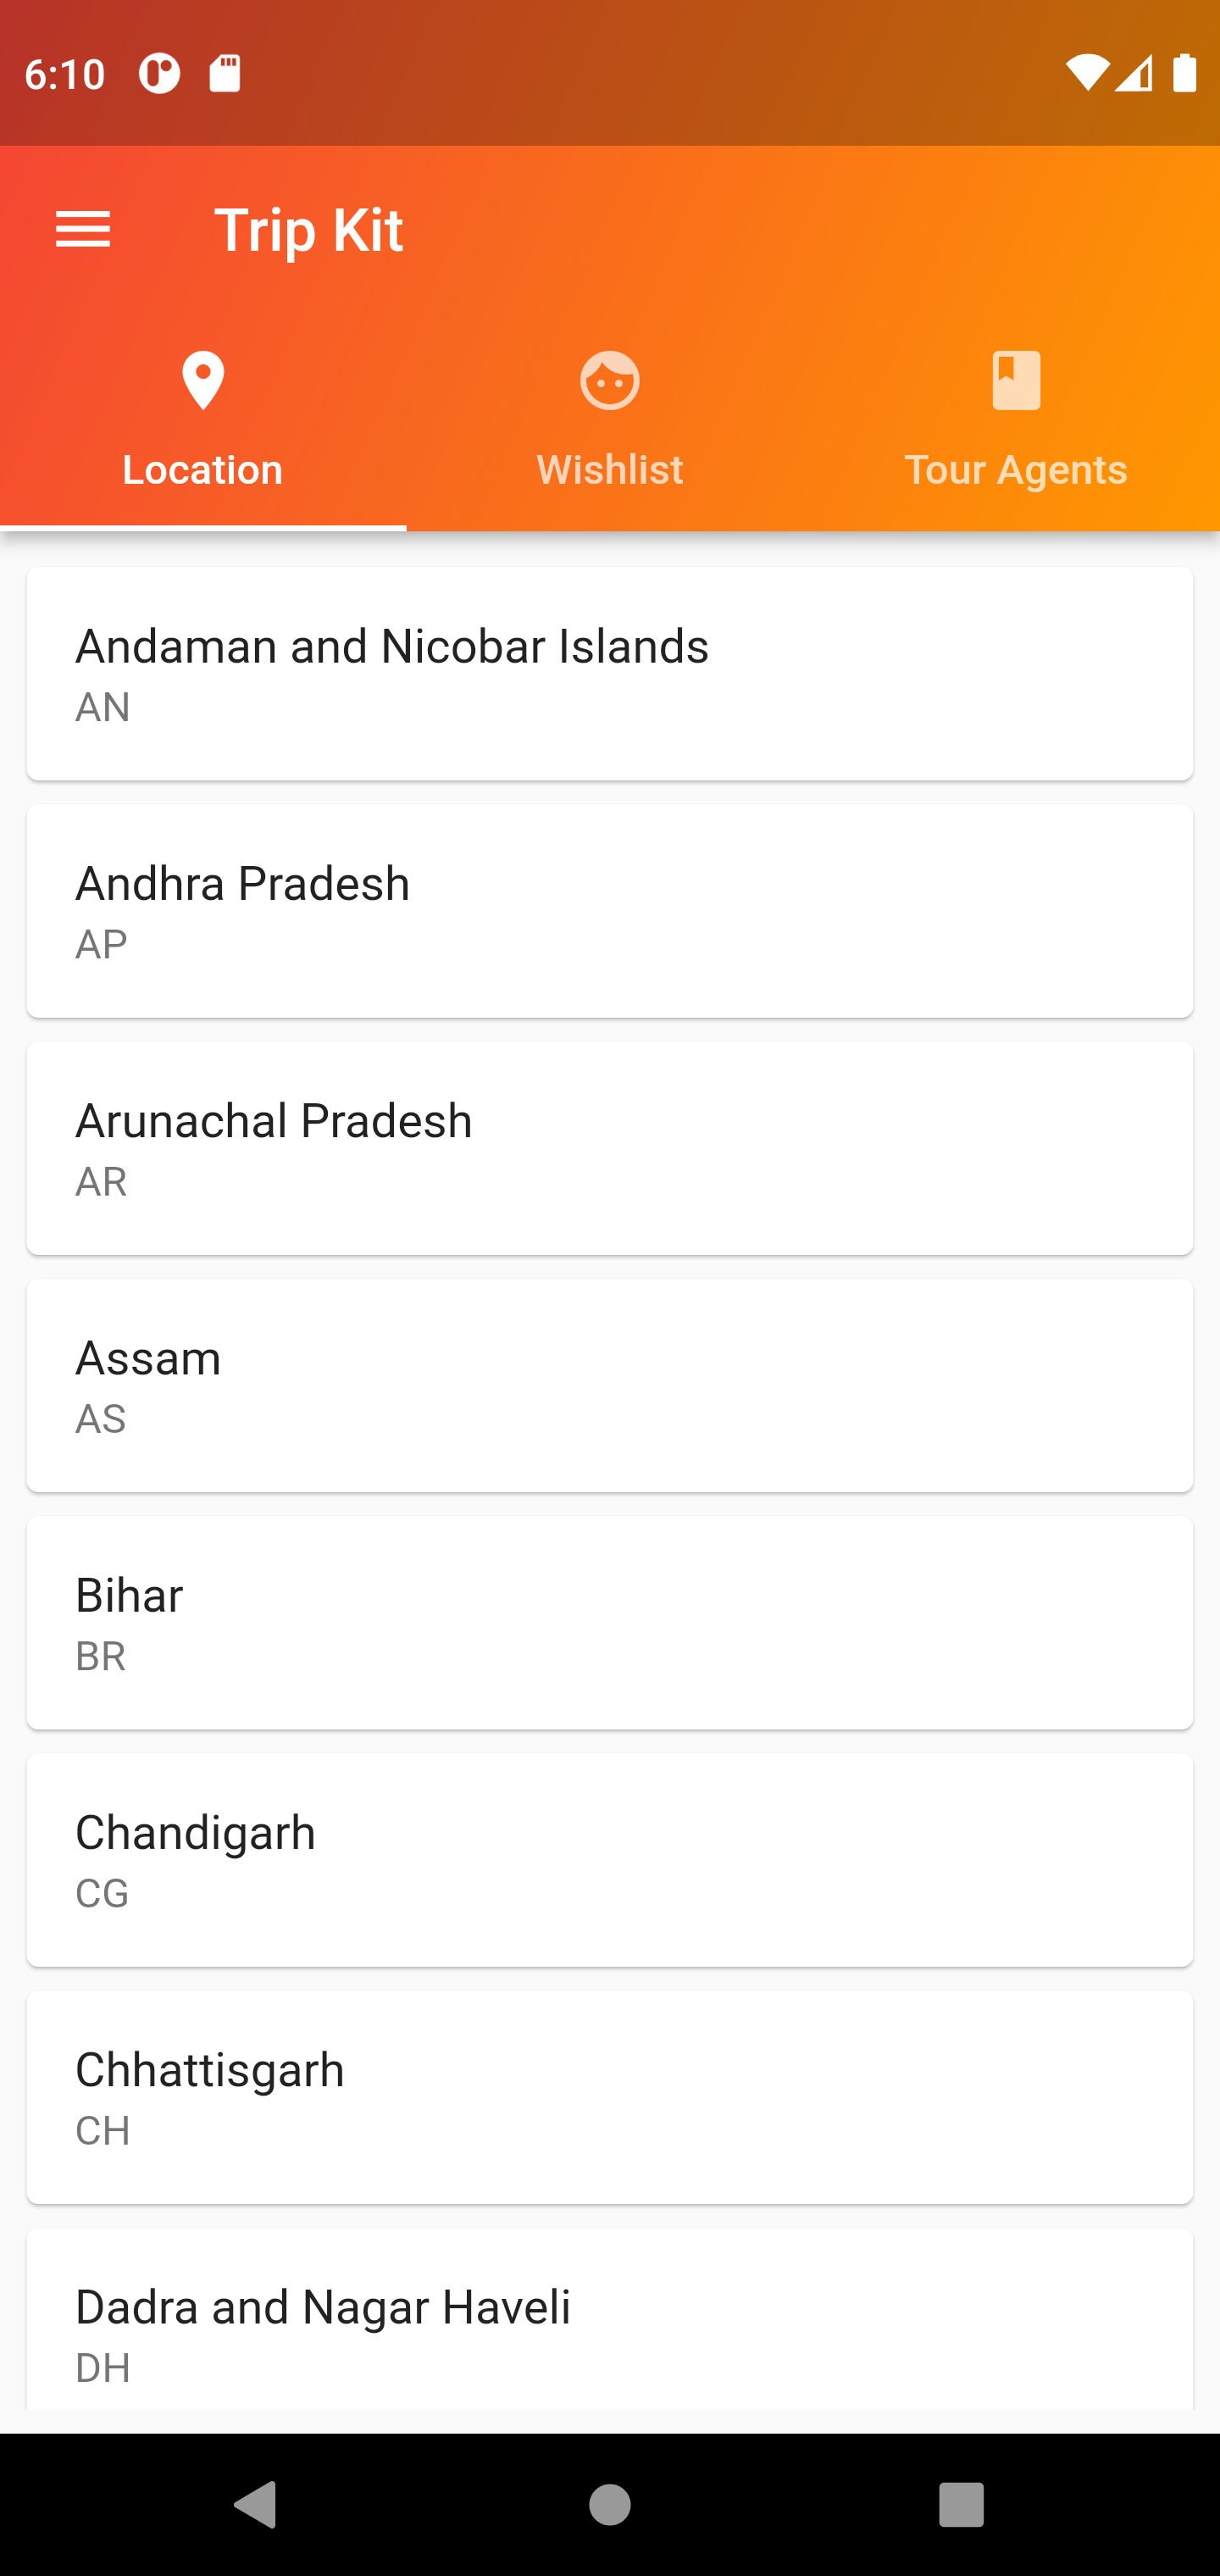Tap the Android back navigation button
Viewport: 1220px width, 2576px height.
click(255, 2504)
